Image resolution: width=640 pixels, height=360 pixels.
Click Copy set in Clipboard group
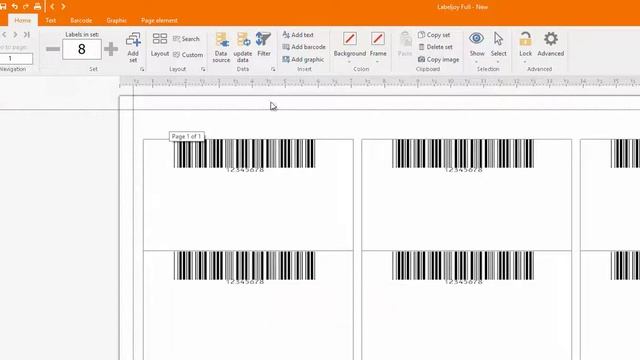point(434,35)
